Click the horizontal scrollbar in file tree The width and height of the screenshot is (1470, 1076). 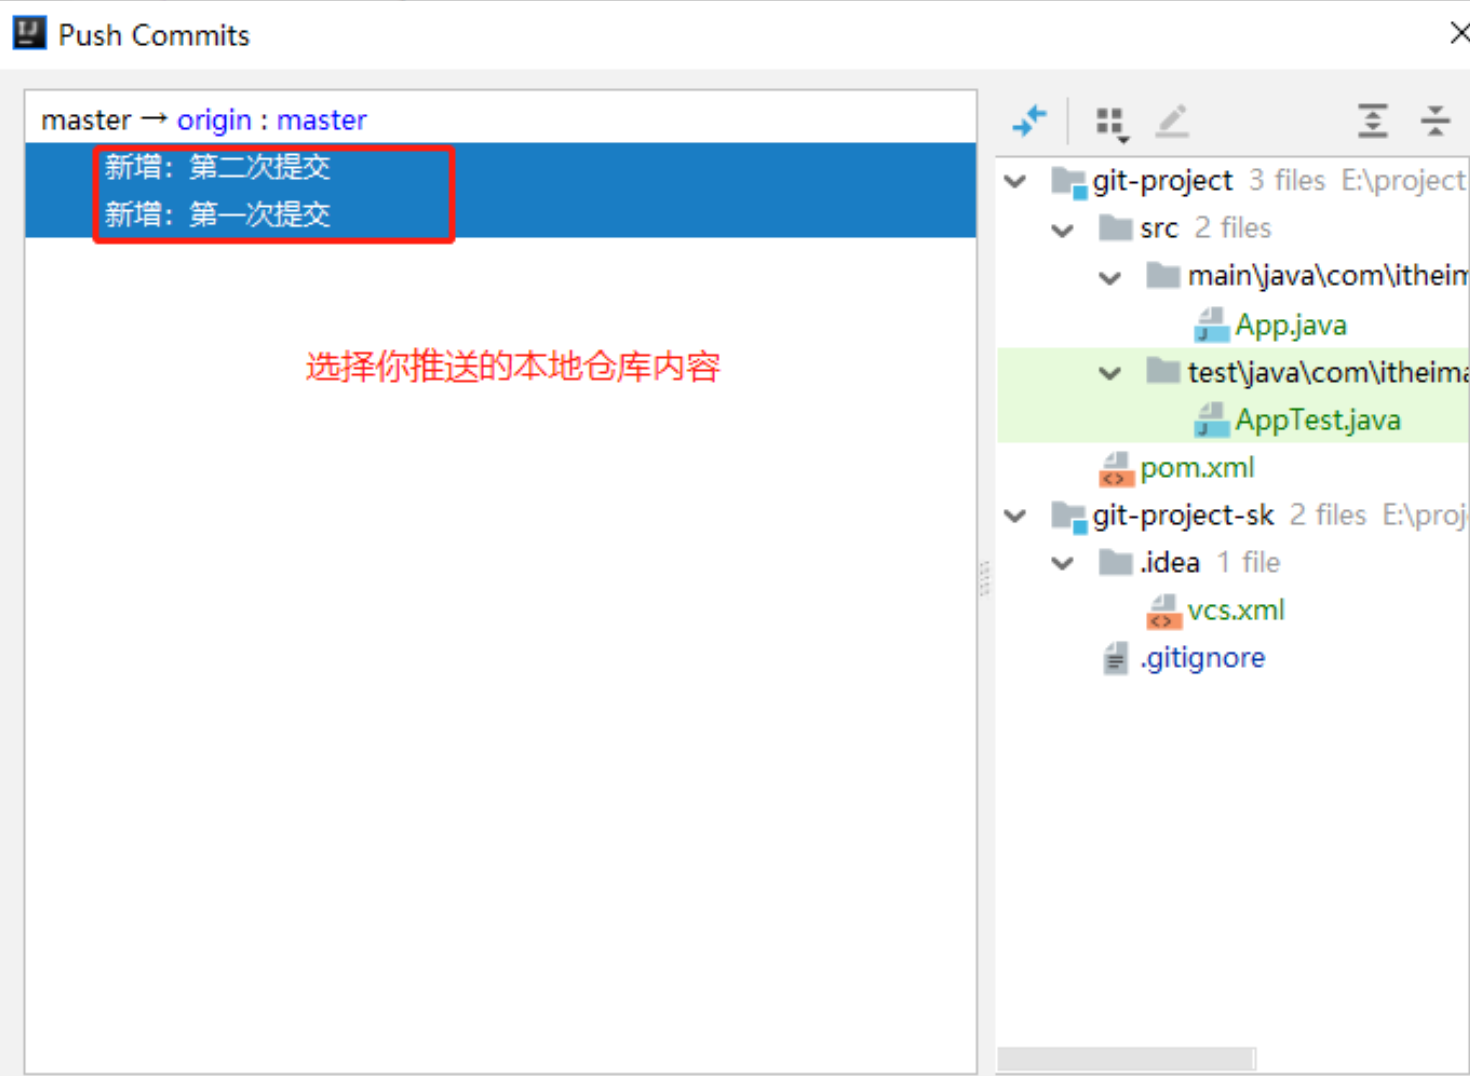1126,1058
